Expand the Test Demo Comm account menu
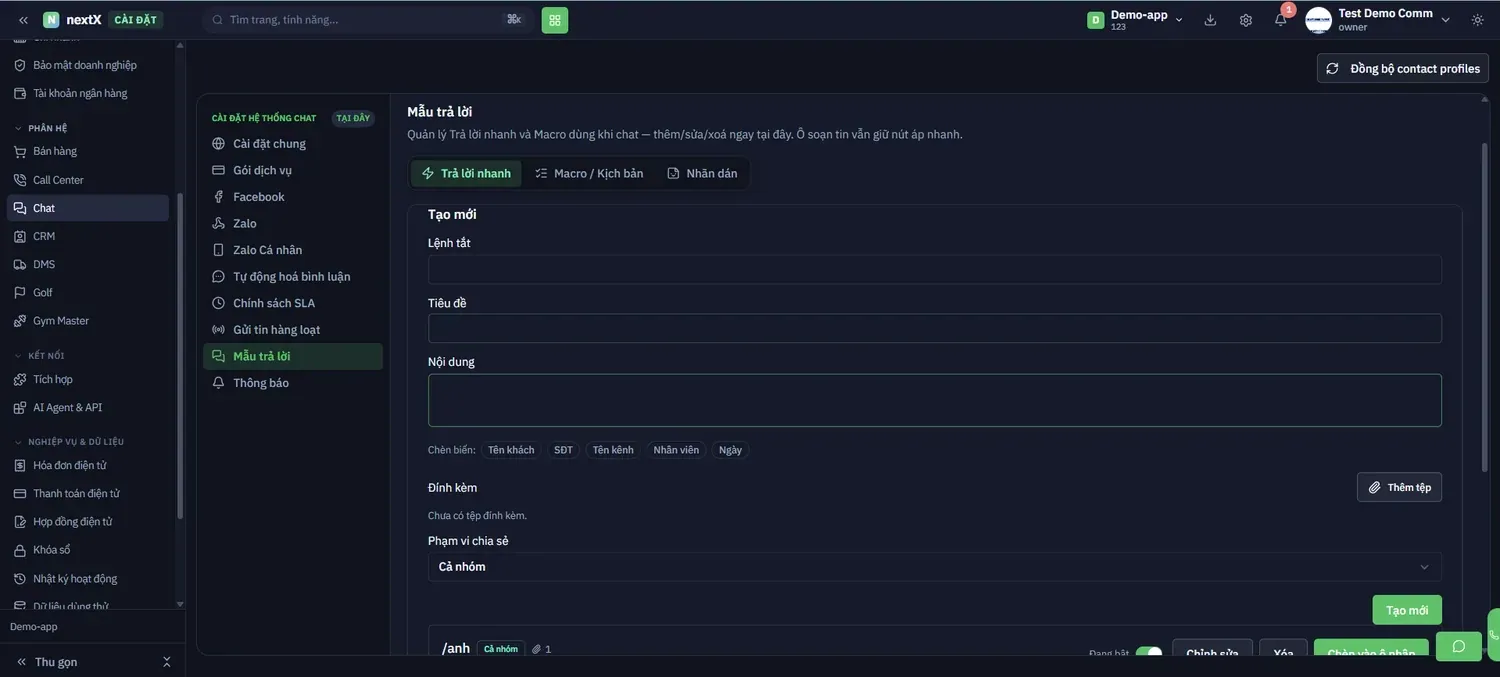The width and height of the screenshot is (1500, 677). (x=1378, y=20)
